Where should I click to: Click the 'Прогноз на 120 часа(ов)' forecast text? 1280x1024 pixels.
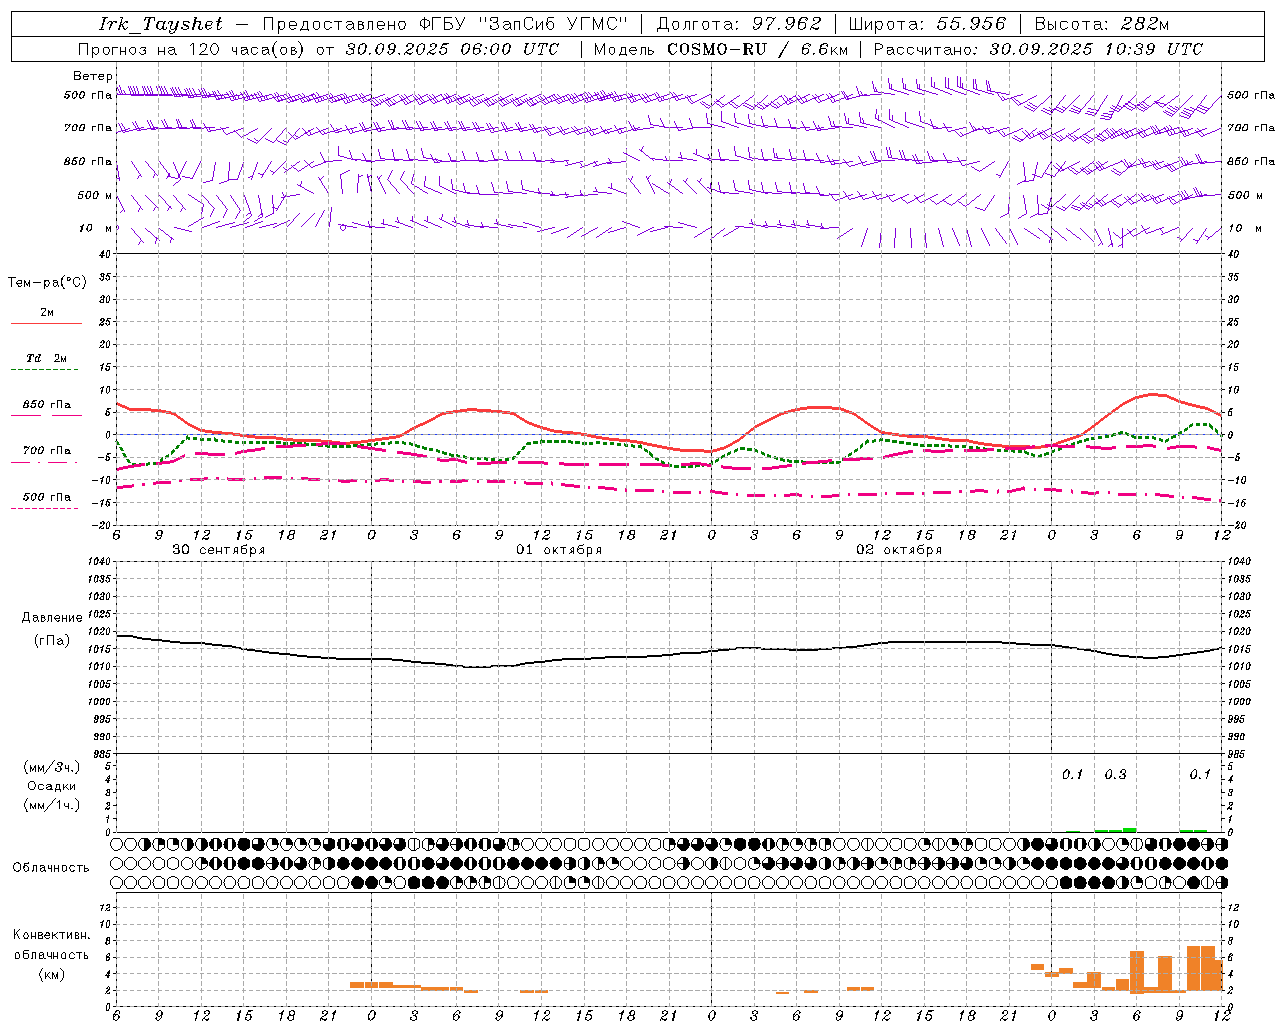point(192,49)
